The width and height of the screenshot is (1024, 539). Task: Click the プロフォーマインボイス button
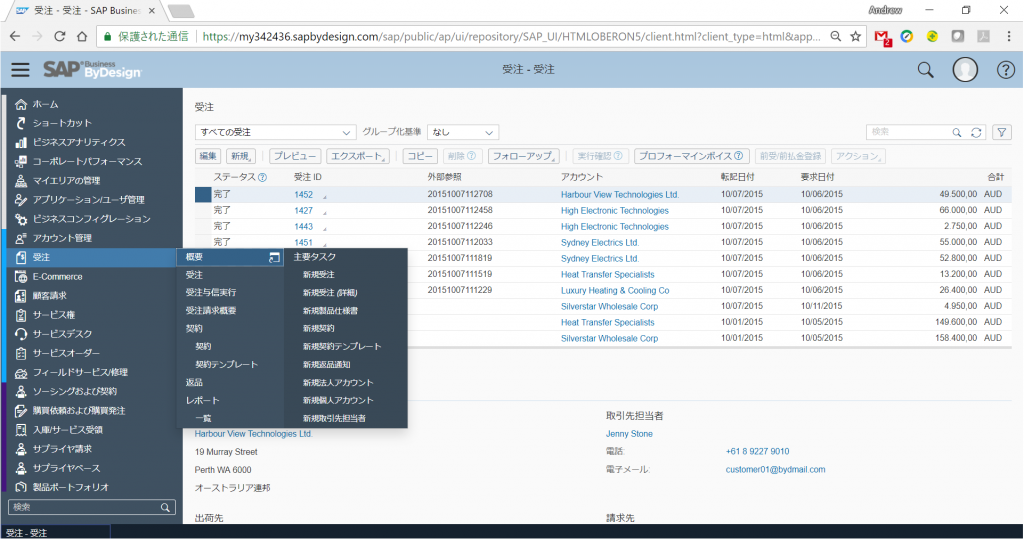pyautogui.click(x=691, y=156)
